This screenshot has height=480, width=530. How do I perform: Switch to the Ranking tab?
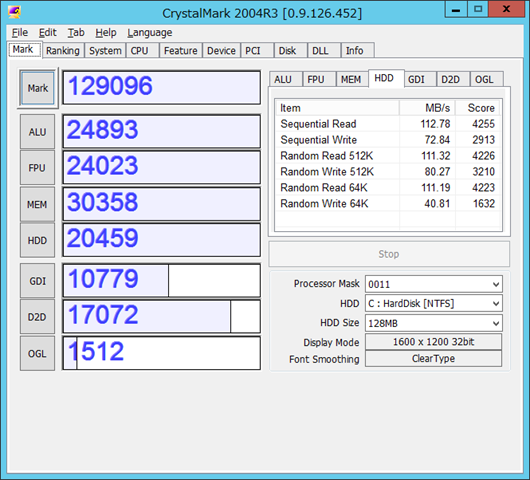(63, 51)
